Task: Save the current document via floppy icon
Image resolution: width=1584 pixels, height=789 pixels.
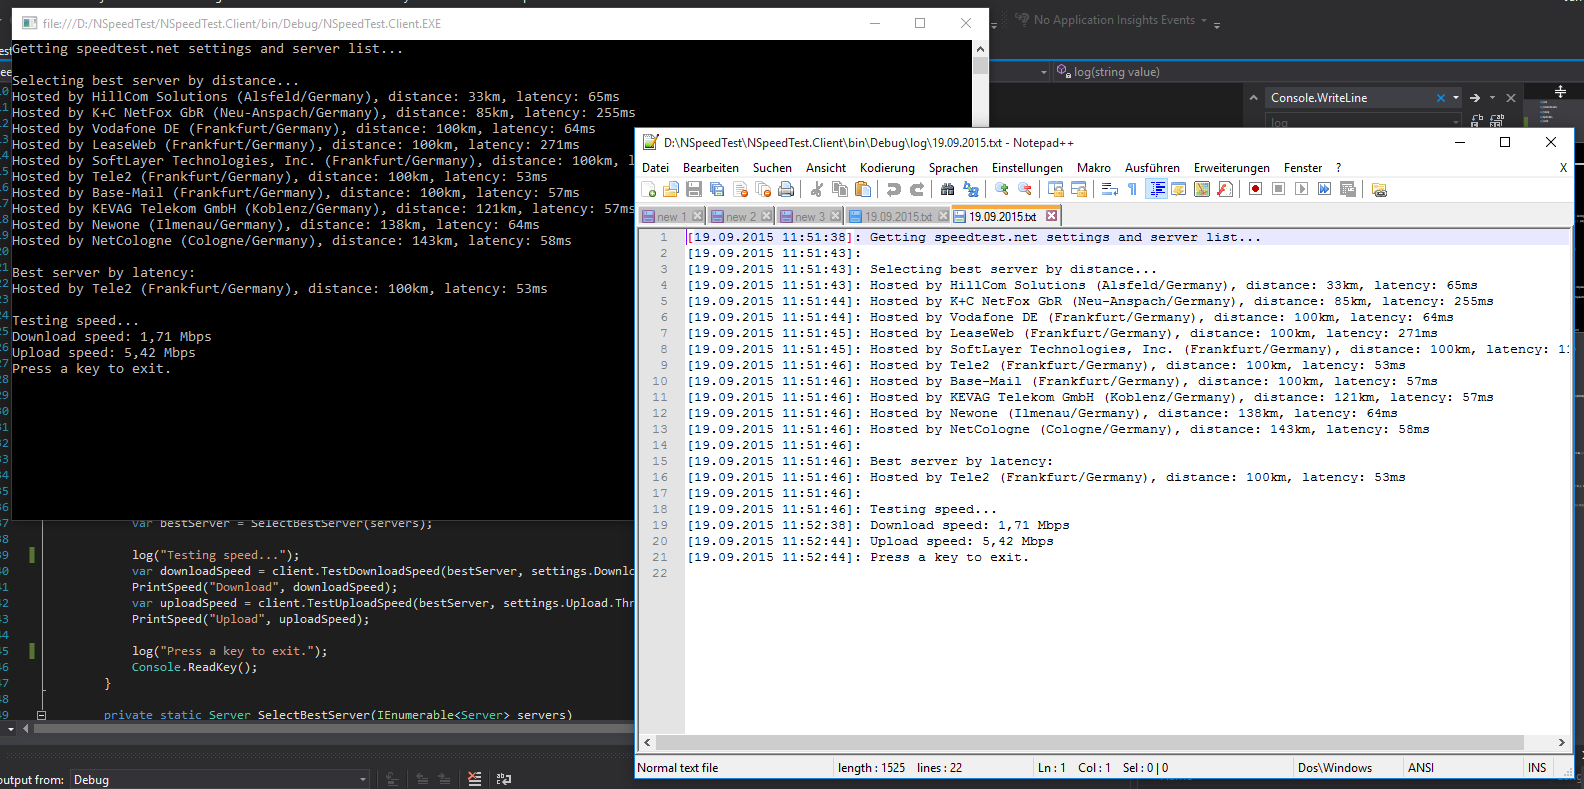Action: (694, 189)
